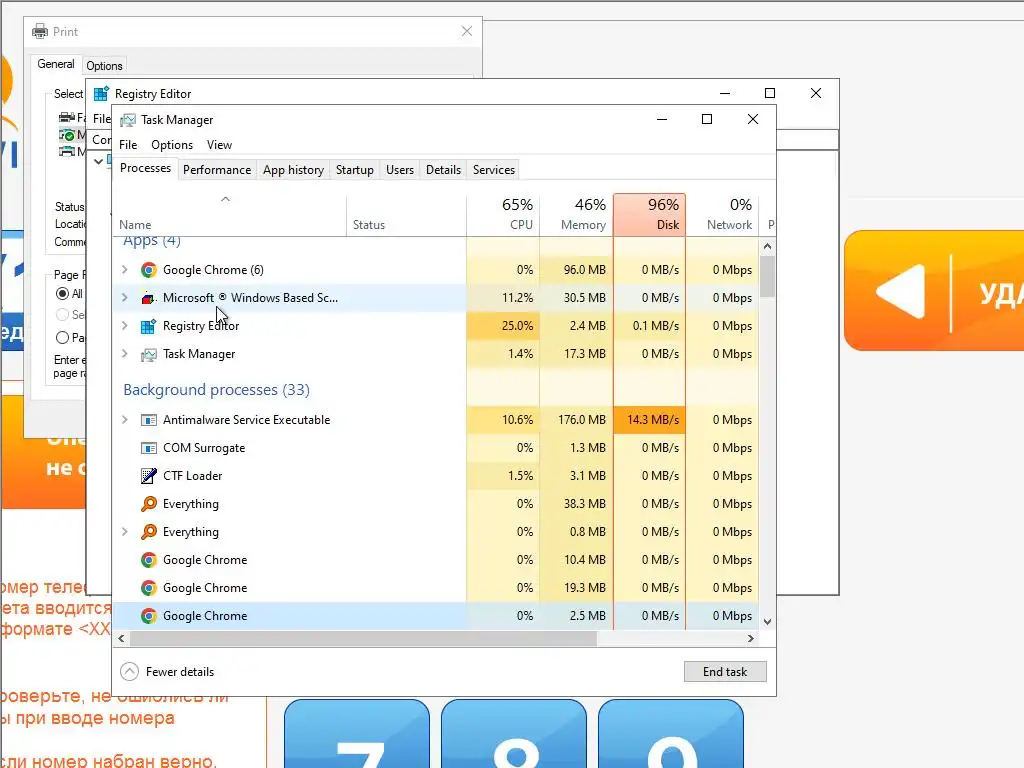The height and width of the screenshot is (768, 1024).
Task: Click the Fewer details arrow icon
Action: (x=129, y=671)
